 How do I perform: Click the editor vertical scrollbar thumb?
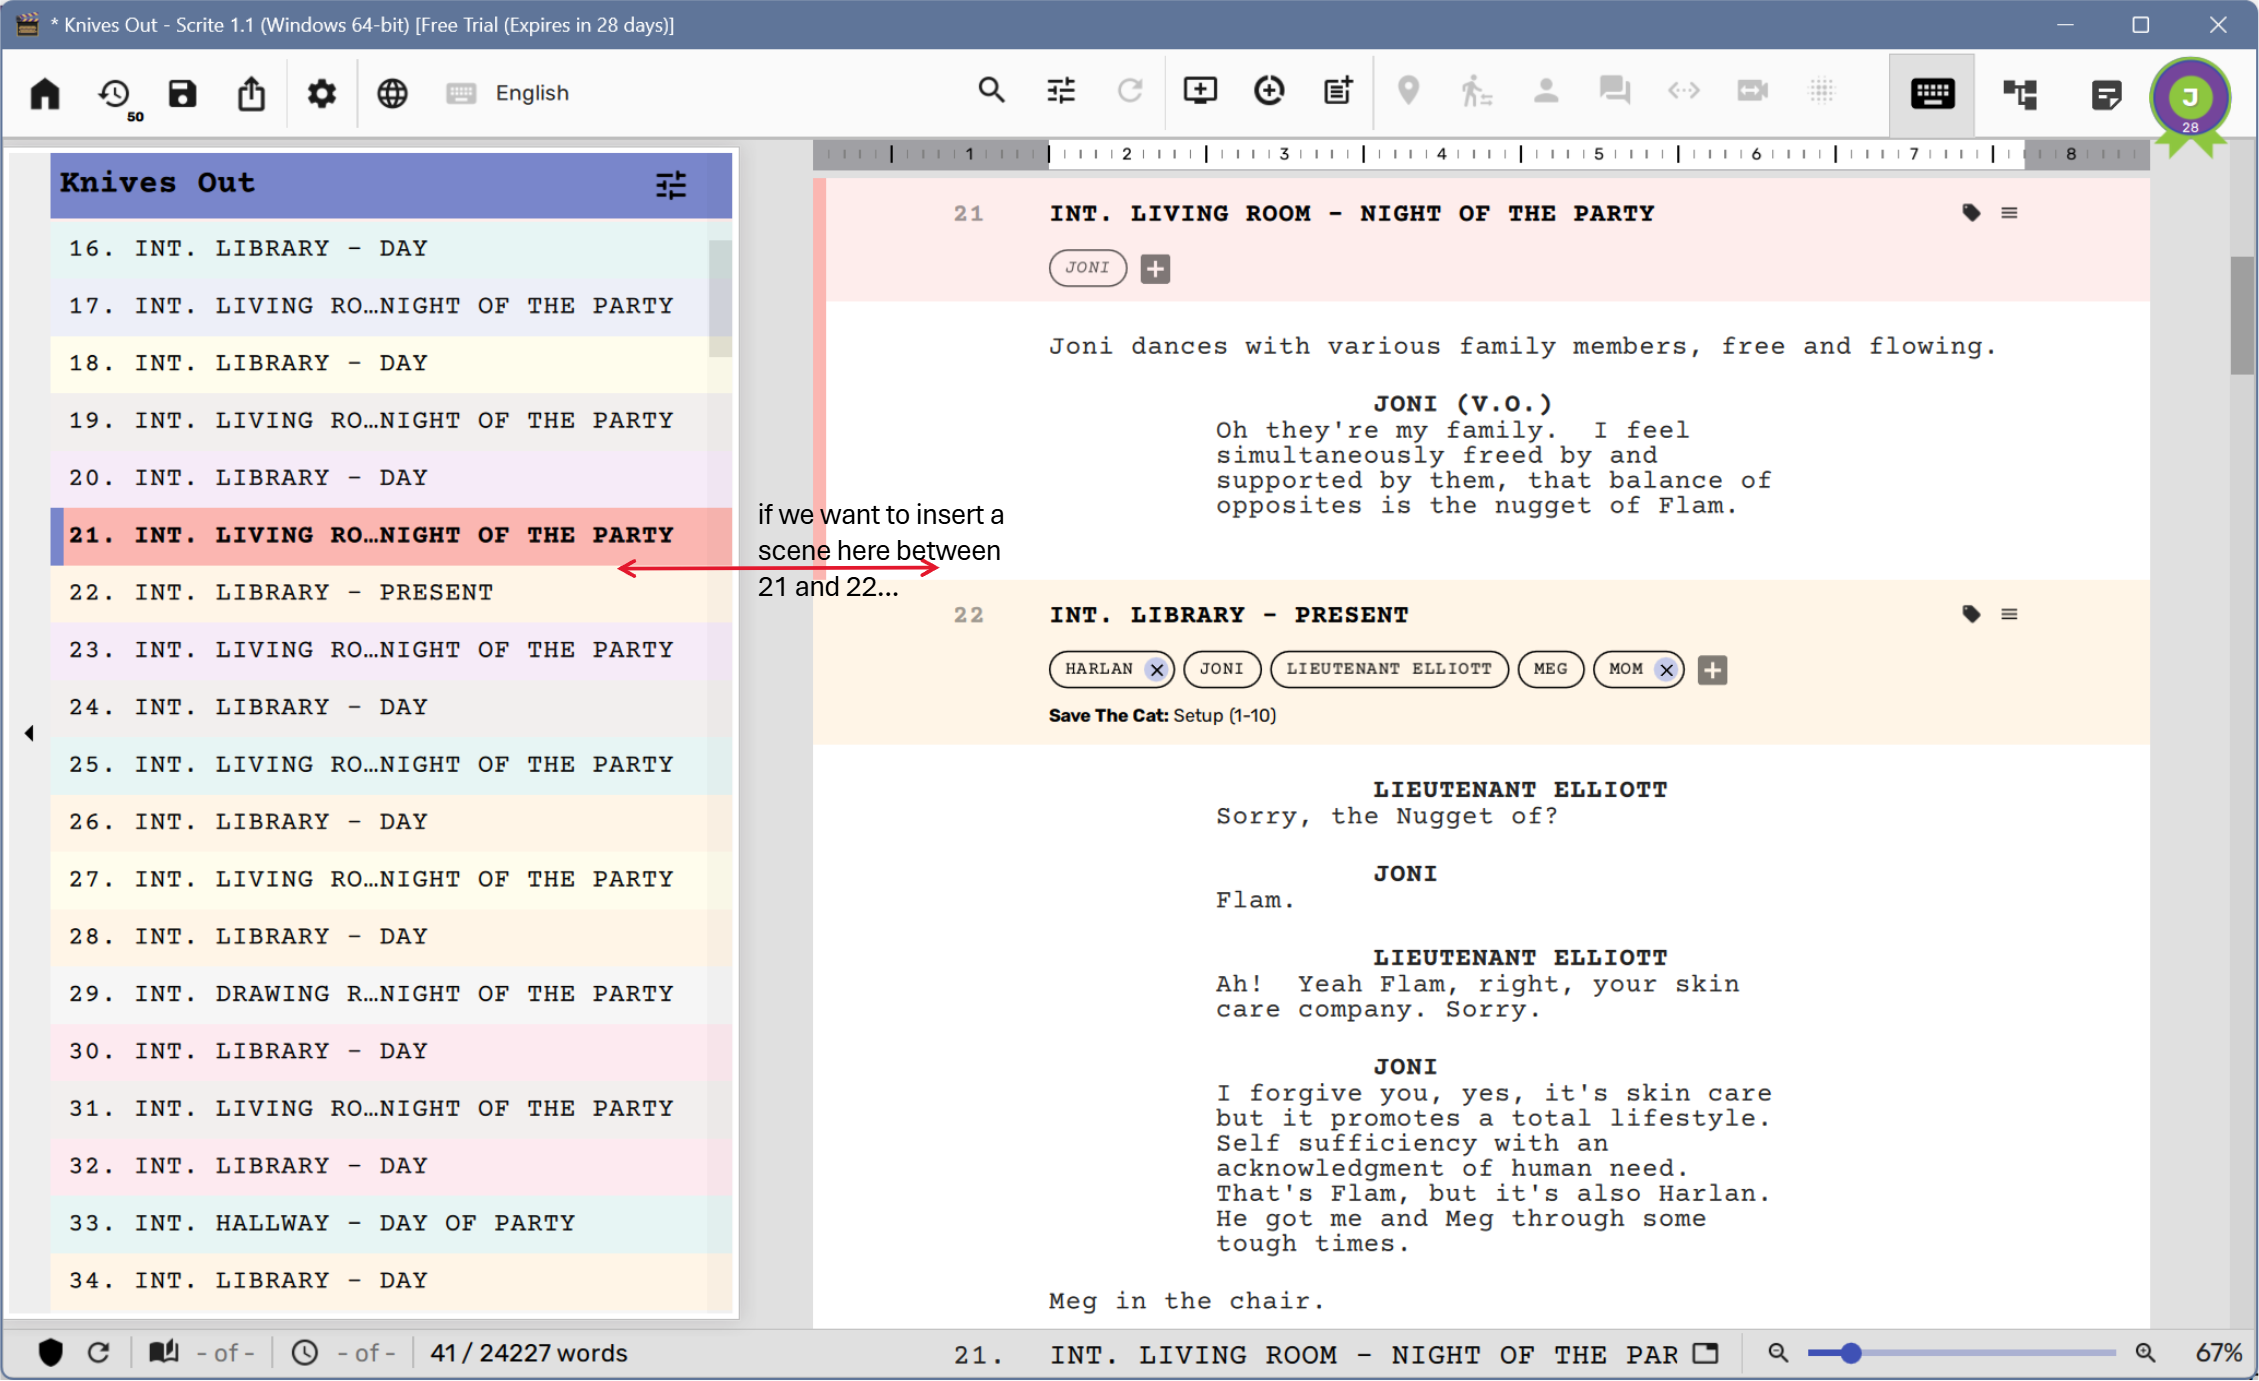pyautogui.click(x=2241, y=315)
